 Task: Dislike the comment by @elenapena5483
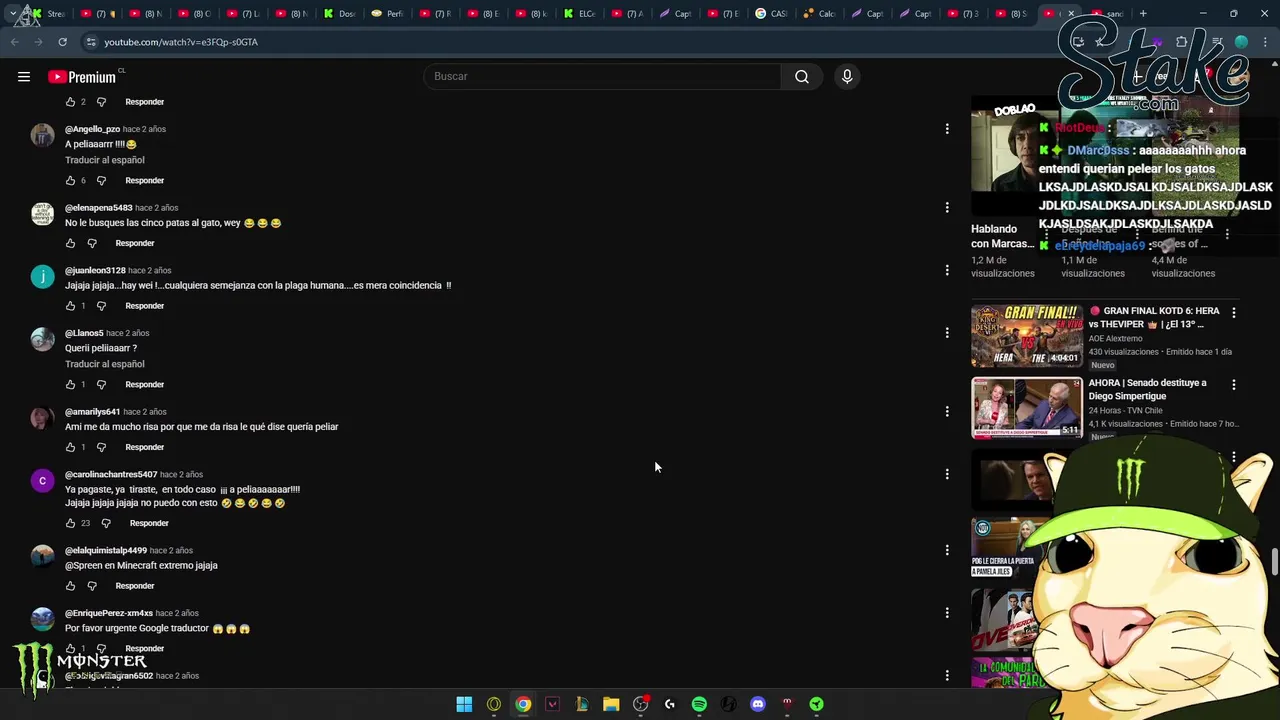[x=91, y=243]
